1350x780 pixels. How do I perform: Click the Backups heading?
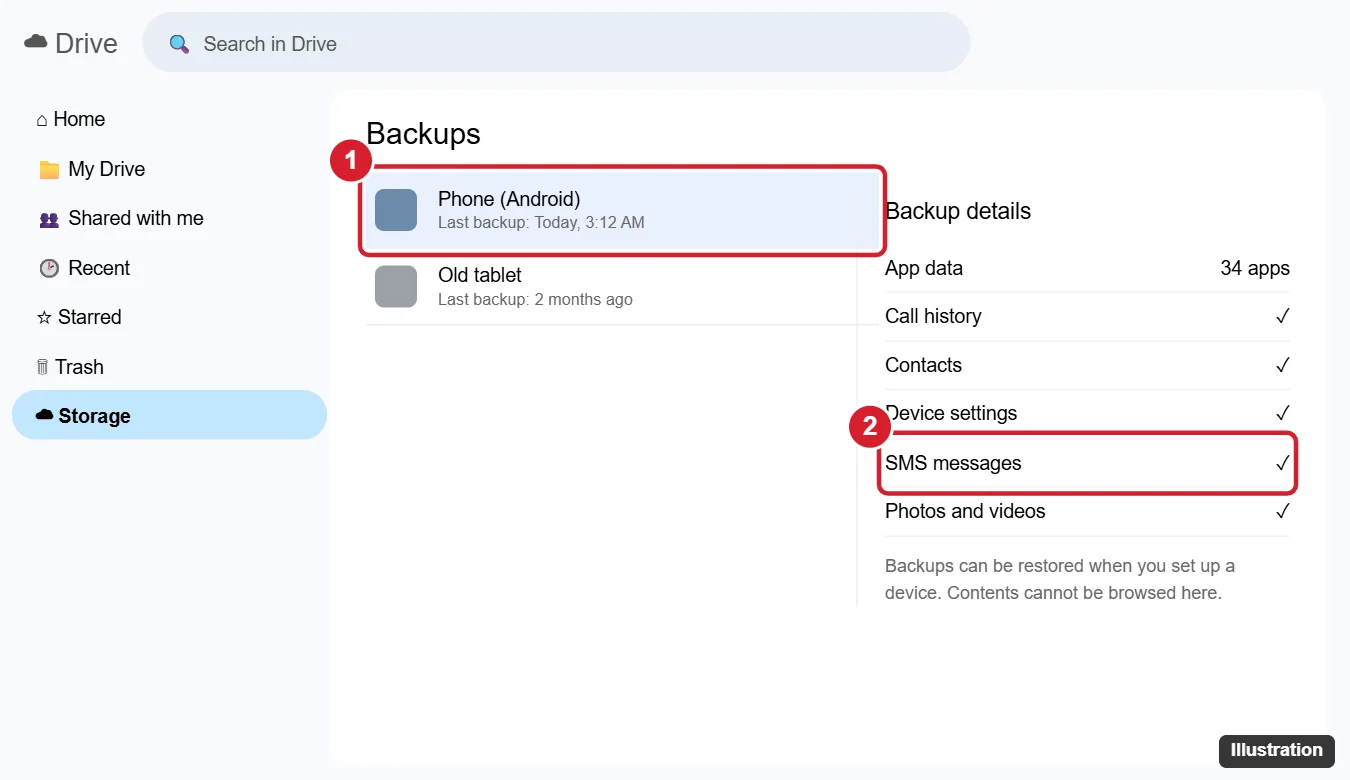[x=423, y=134]
